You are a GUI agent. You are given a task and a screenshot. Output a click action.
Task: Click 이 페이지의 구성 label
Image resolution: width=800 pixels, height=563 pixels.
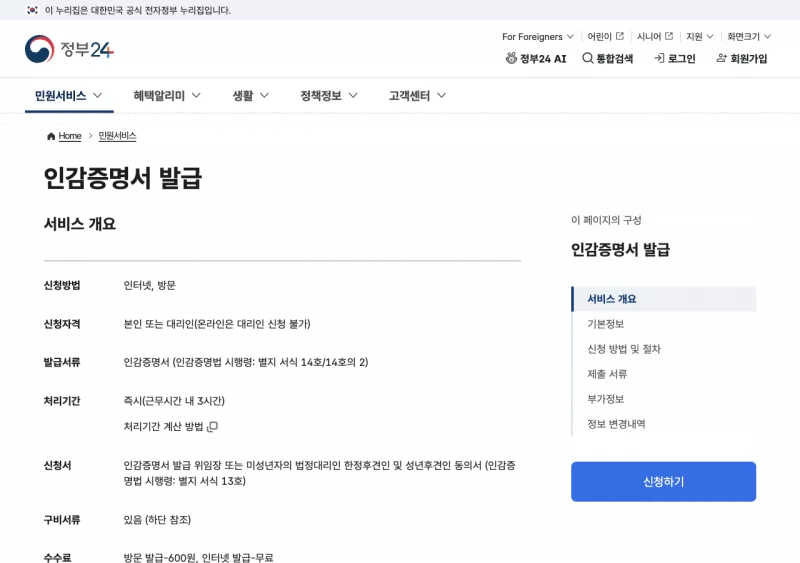[606, 220]
